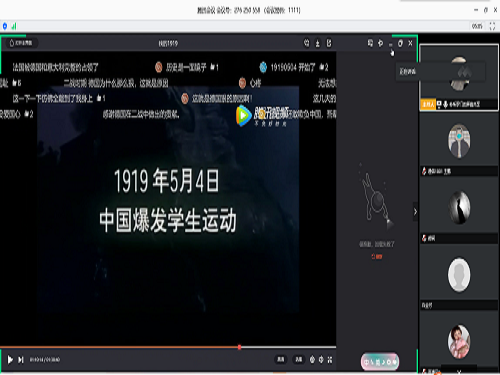Viewport: 500px width, 375px height.
Task: Open the meeting info shield icon
Action: (x=5, y=26)
